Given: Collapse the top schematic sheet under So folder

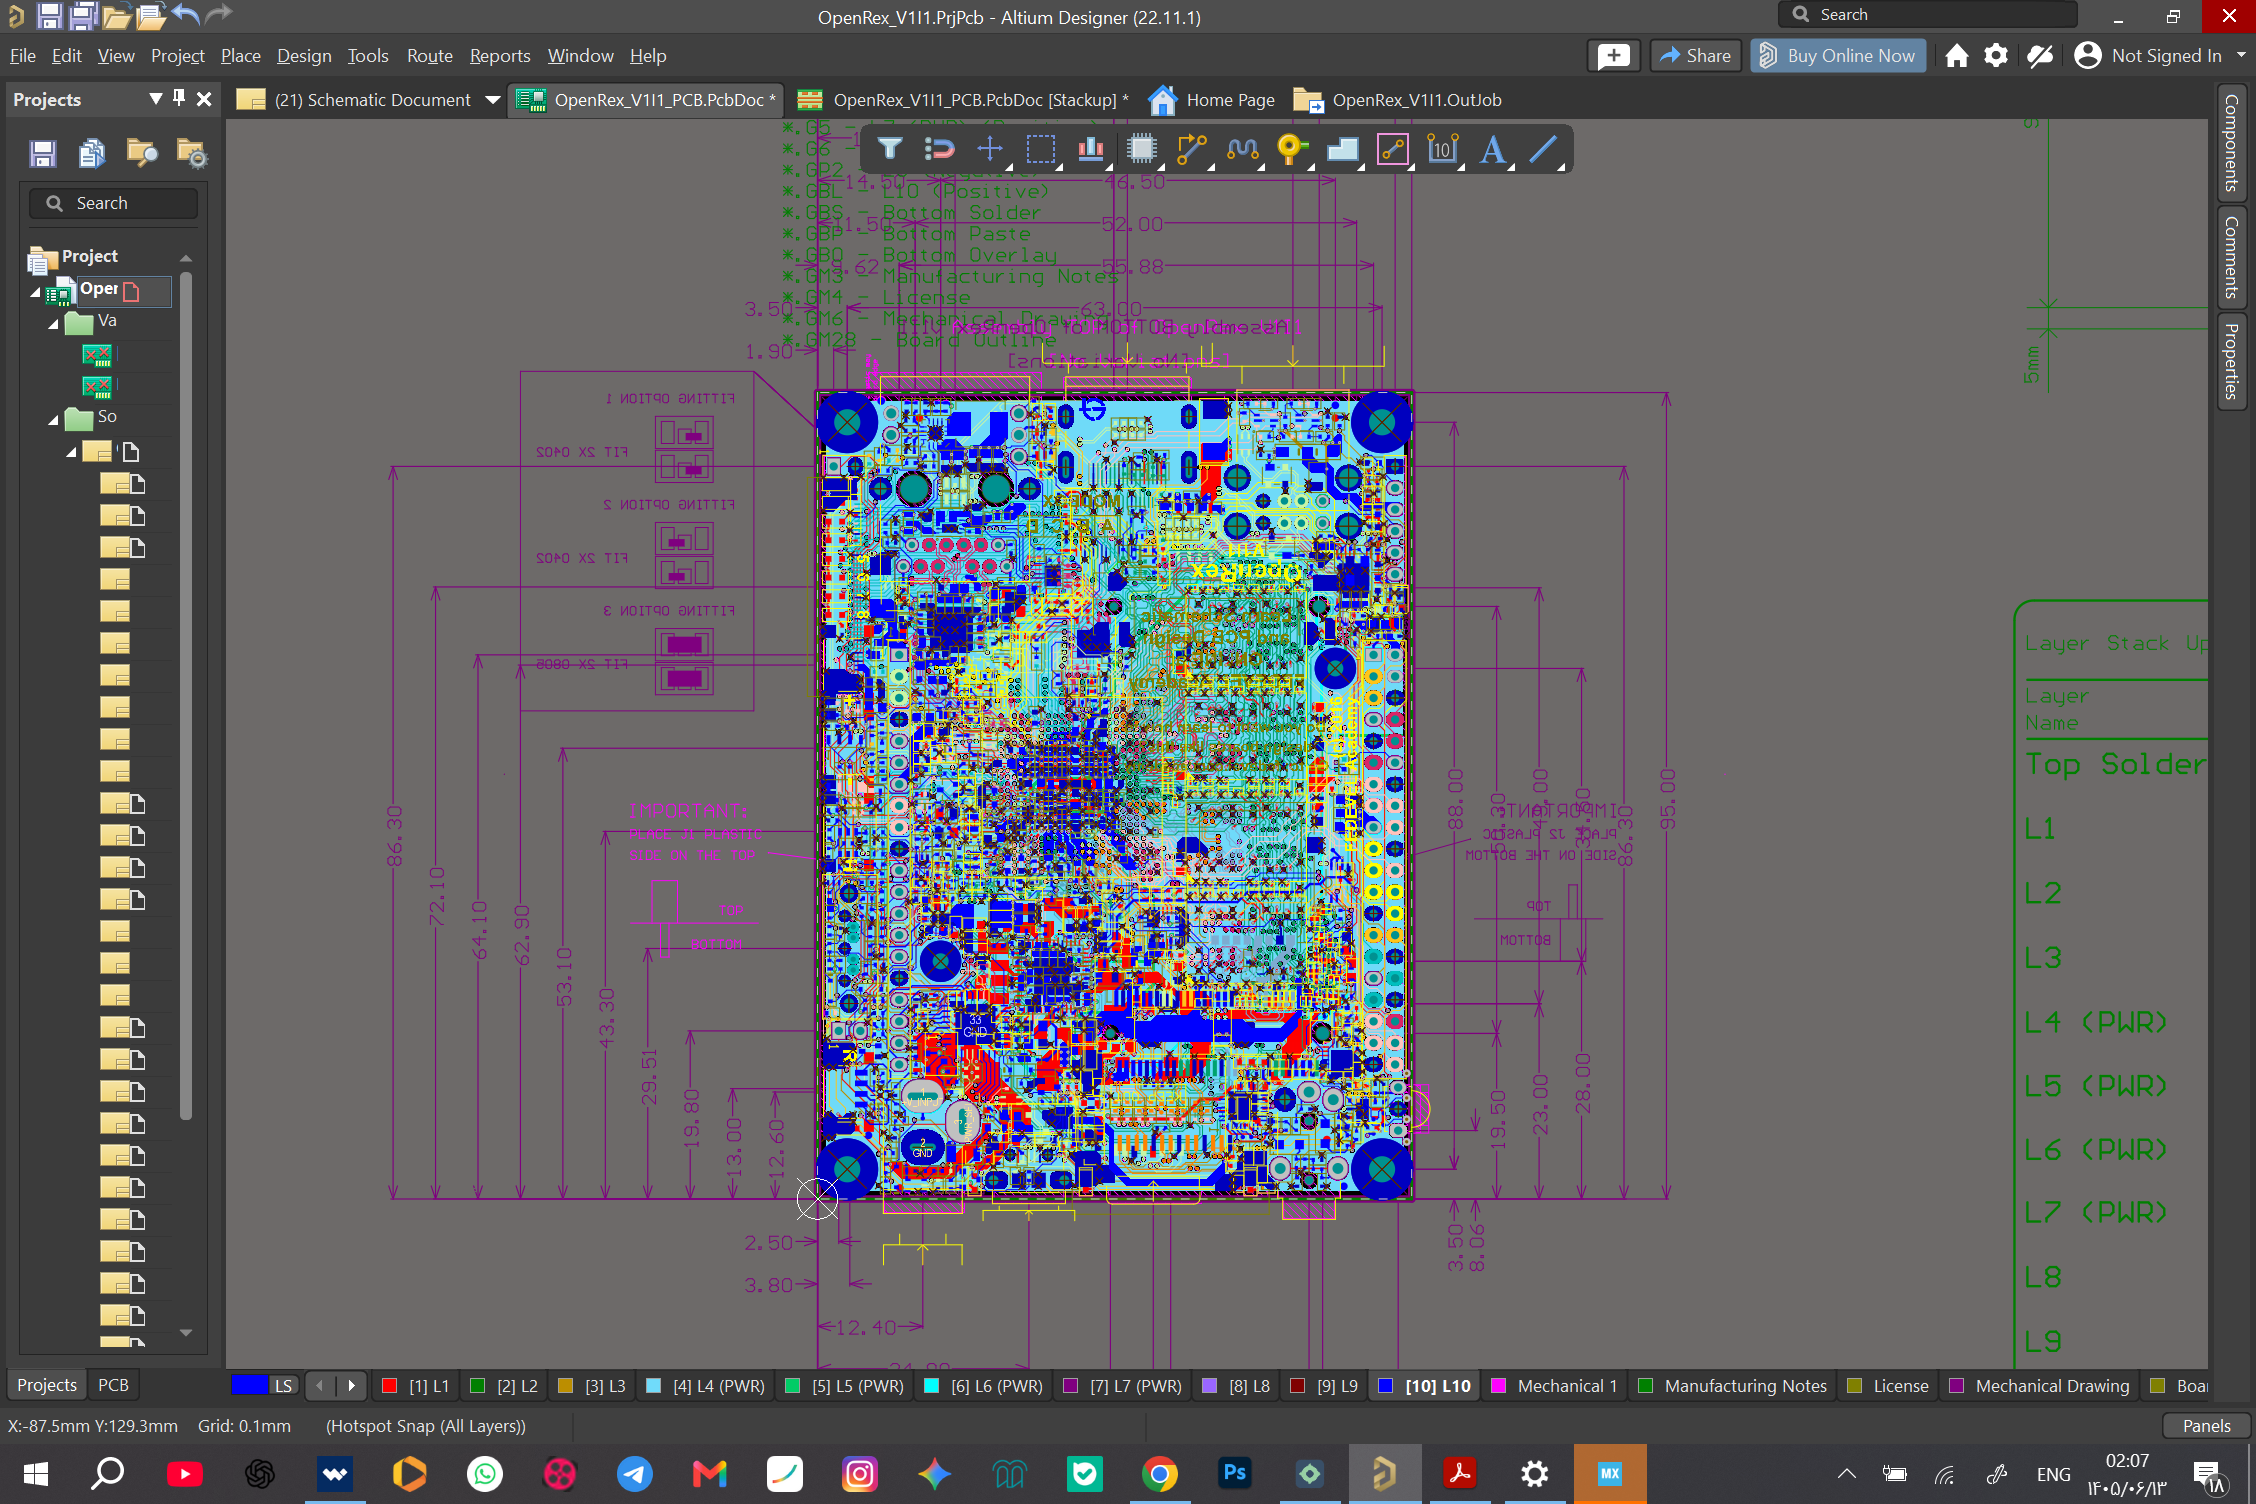Looking at the screenshot, I should point(72,452).
